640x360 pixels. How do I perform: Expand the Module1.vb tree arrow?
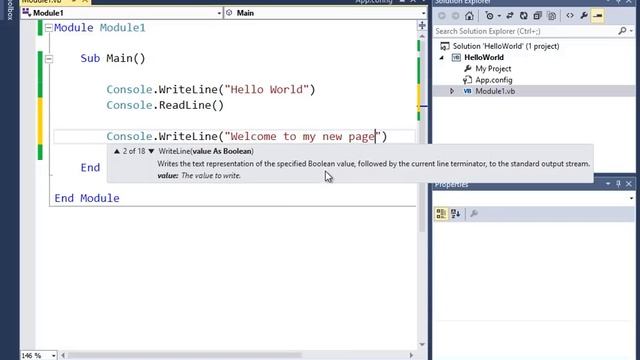coord(452,91)
